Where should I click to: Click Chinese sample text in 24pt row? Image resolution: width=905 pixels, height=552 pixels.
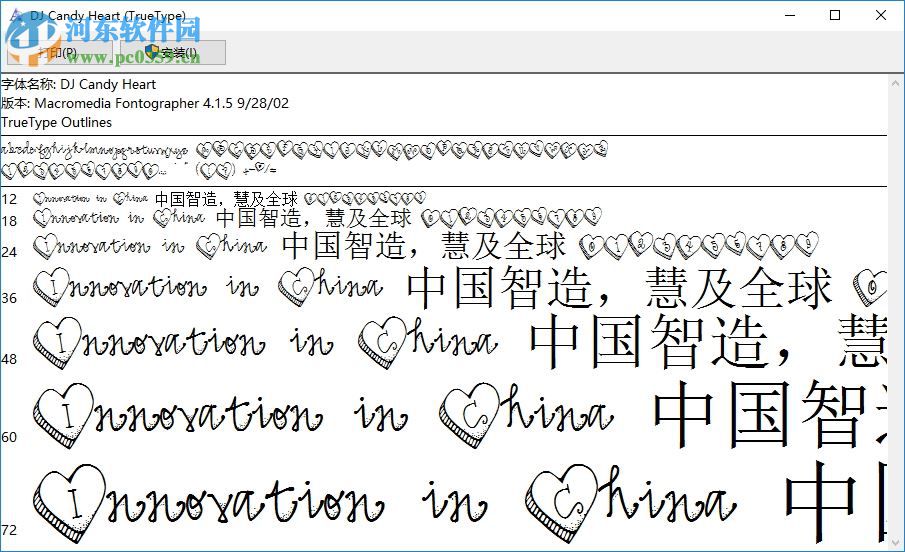click(424, 245)
